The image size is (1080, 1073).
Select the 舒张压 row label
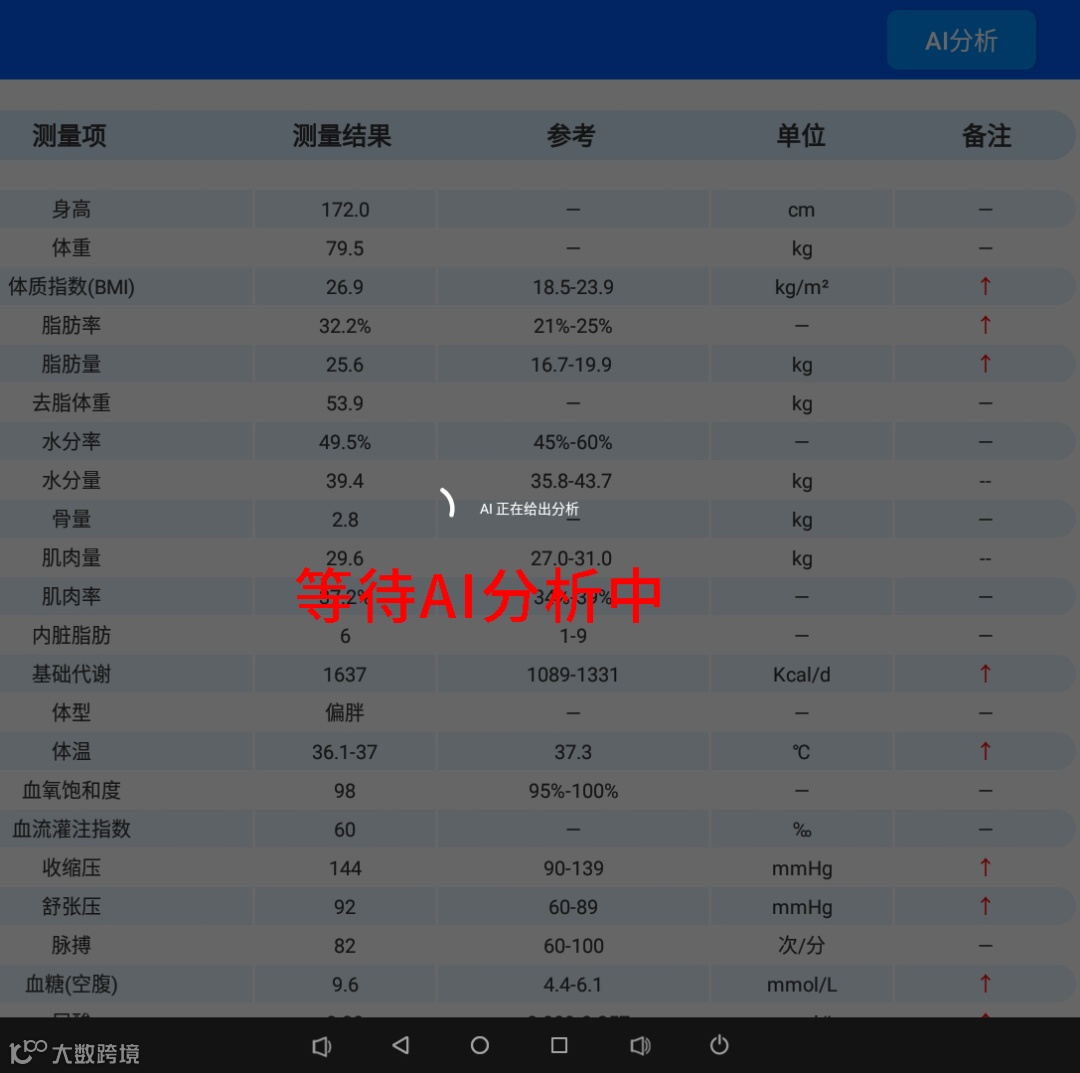(71, 906)
